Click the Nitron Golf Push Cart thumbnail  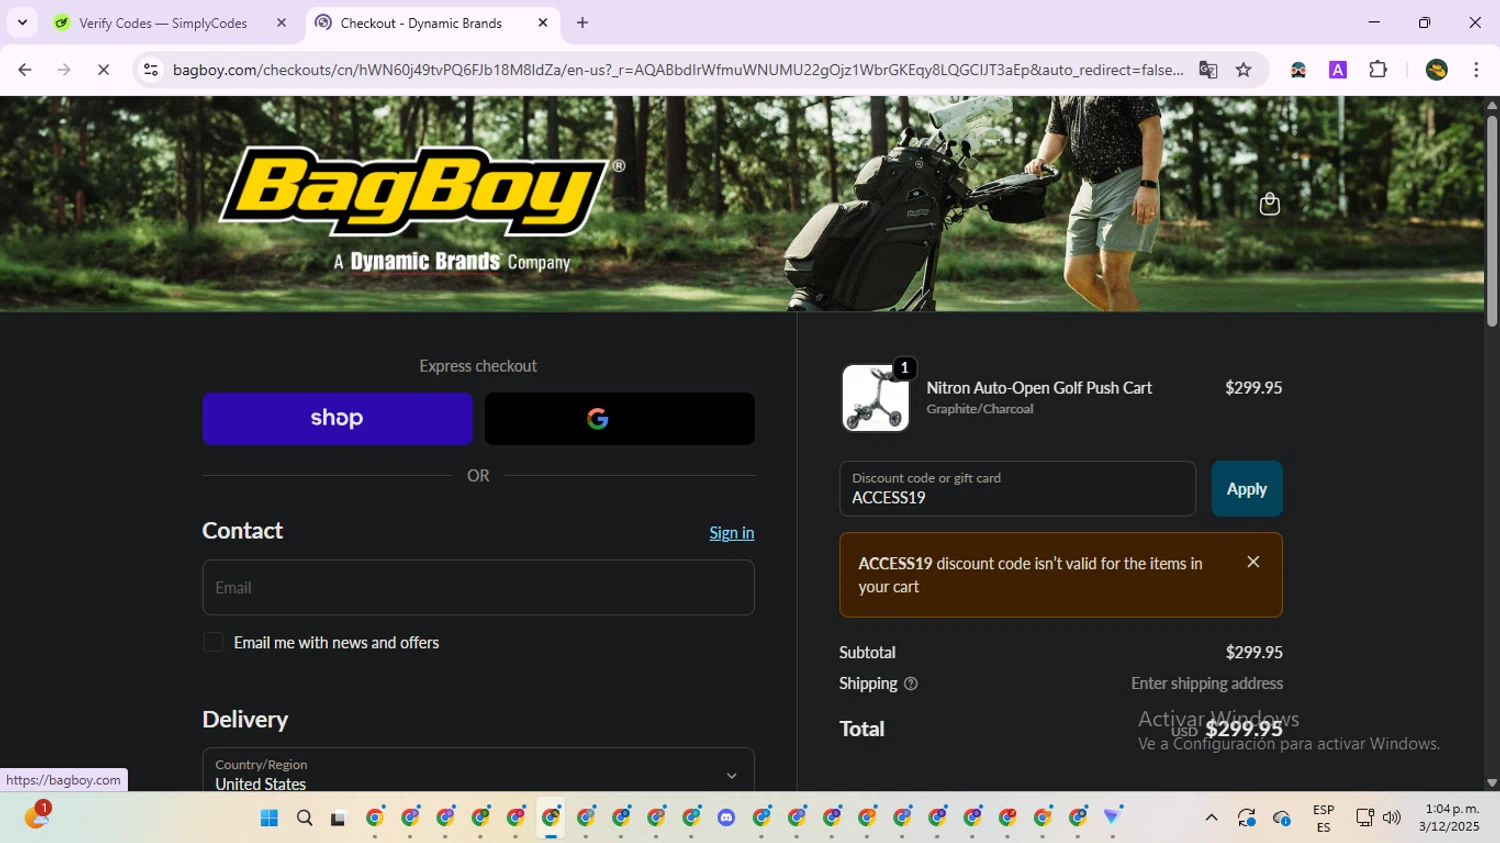[875, 397]
